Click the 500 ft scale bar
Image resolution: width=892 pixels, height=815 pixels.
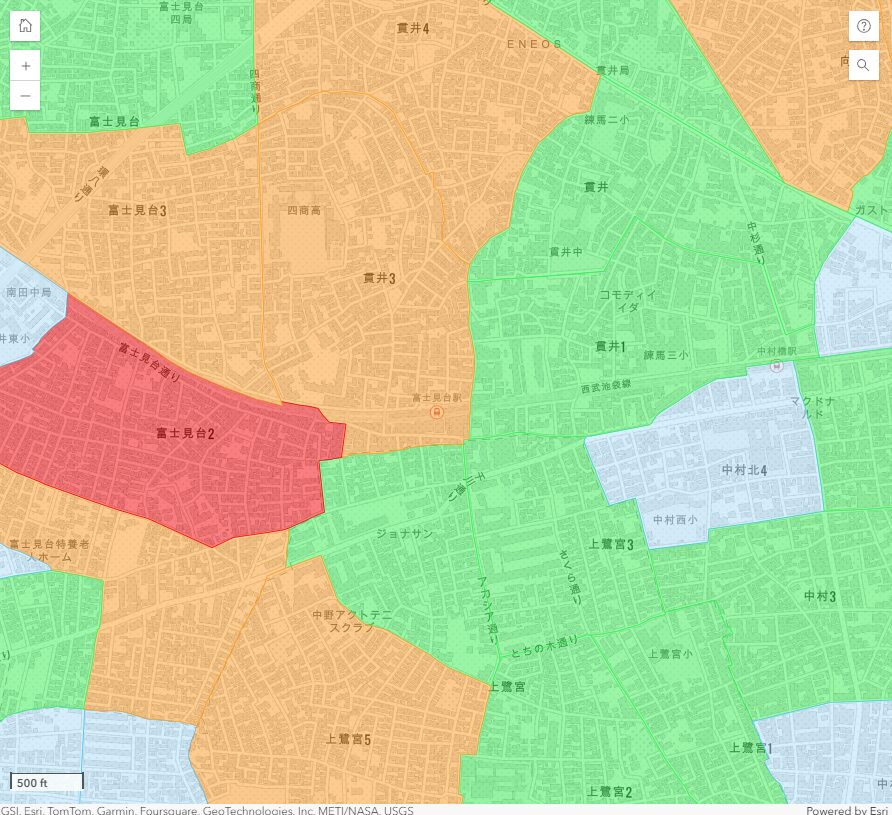(46, 782)
